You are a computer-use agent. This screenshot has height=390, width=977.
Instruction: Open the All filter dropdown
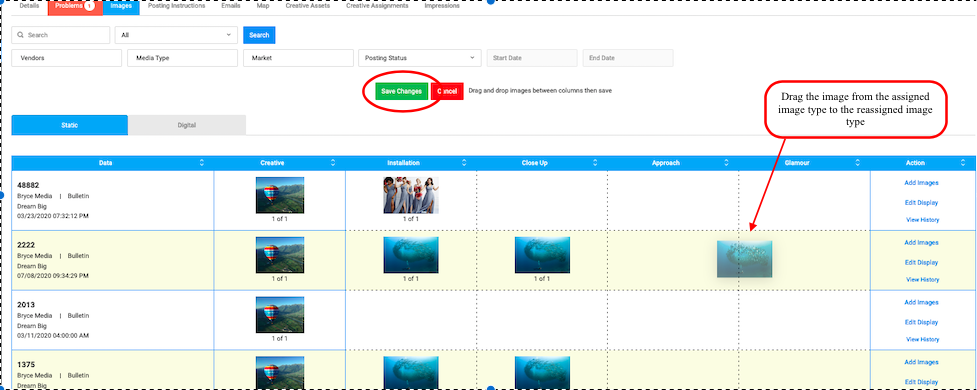tap(176, 35)
